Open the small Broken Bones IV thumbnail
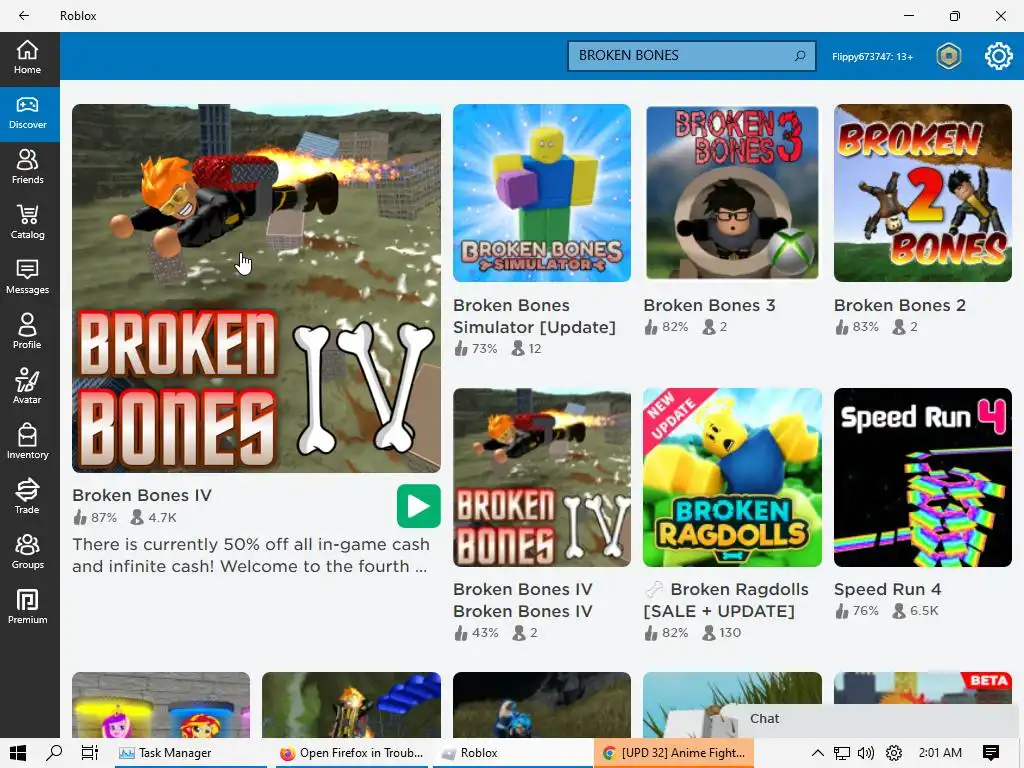 click(x=542, y=477)
